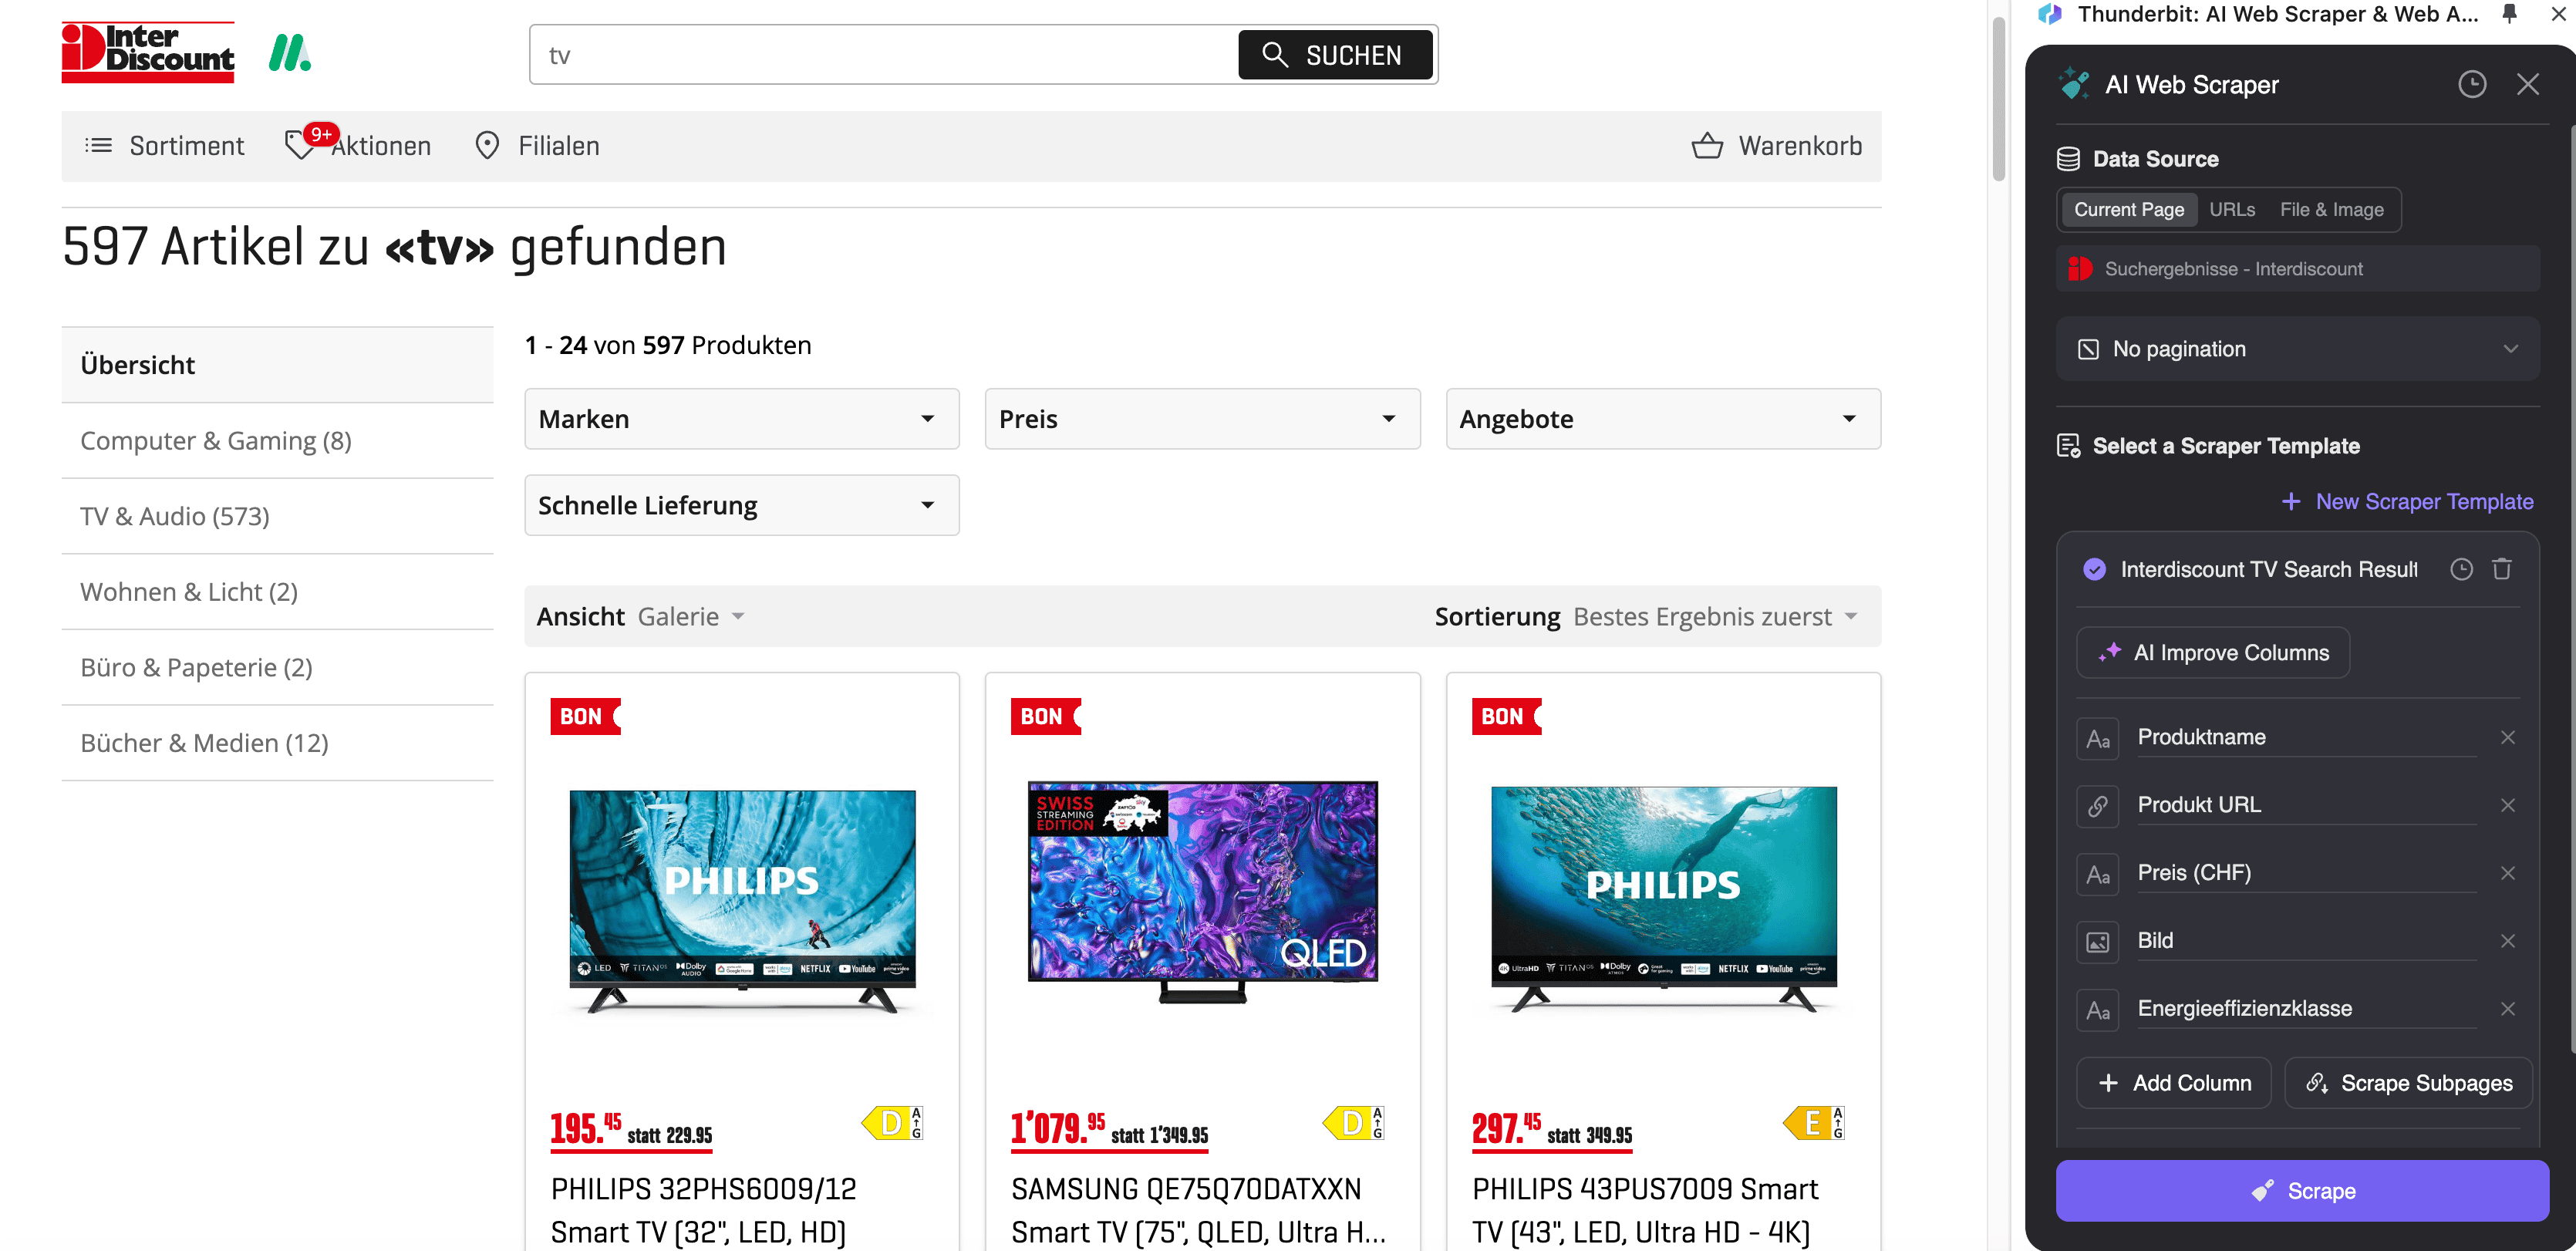This screenshot has width=2576, height=1251.
Task: Open the scraper history clock icon
Action: pos(2471,84)
